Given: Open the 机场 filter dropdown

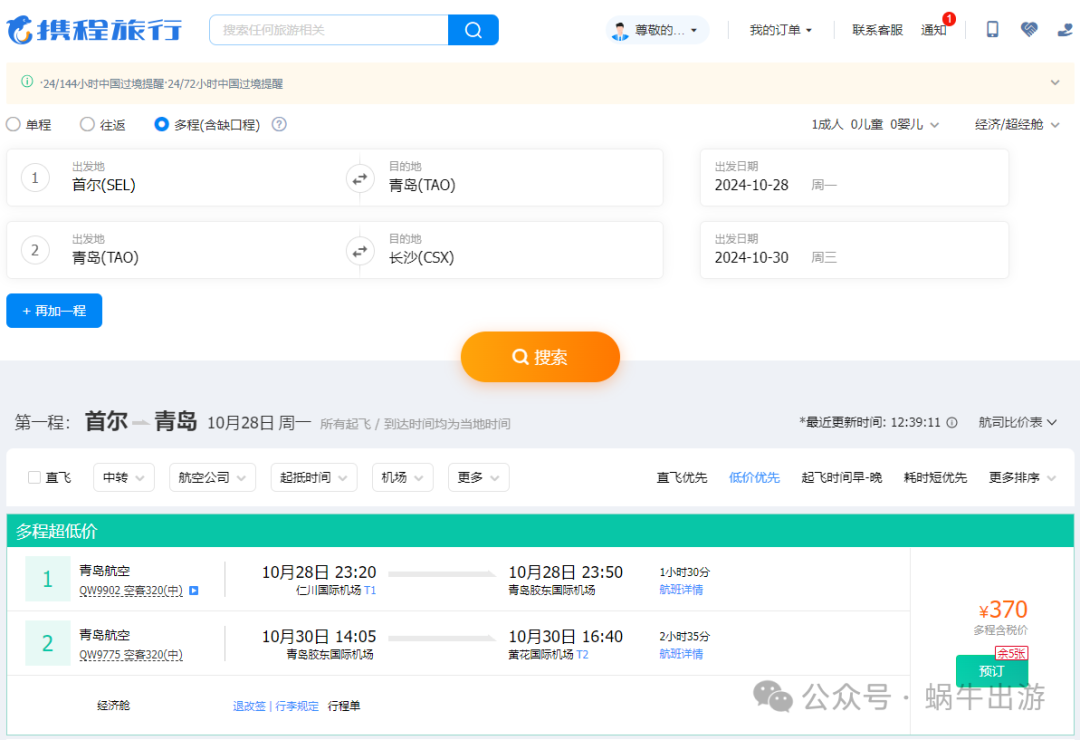Looking at the screenshot, I should (x=402, y=477).
